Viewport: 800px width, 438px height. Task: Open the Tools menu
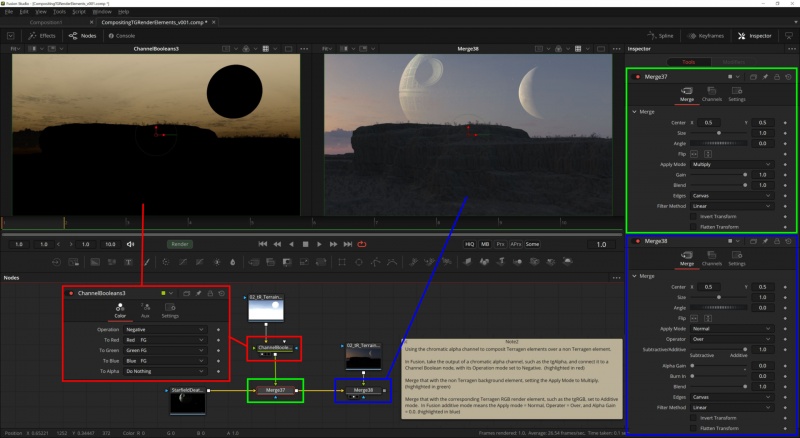point(59,12)
